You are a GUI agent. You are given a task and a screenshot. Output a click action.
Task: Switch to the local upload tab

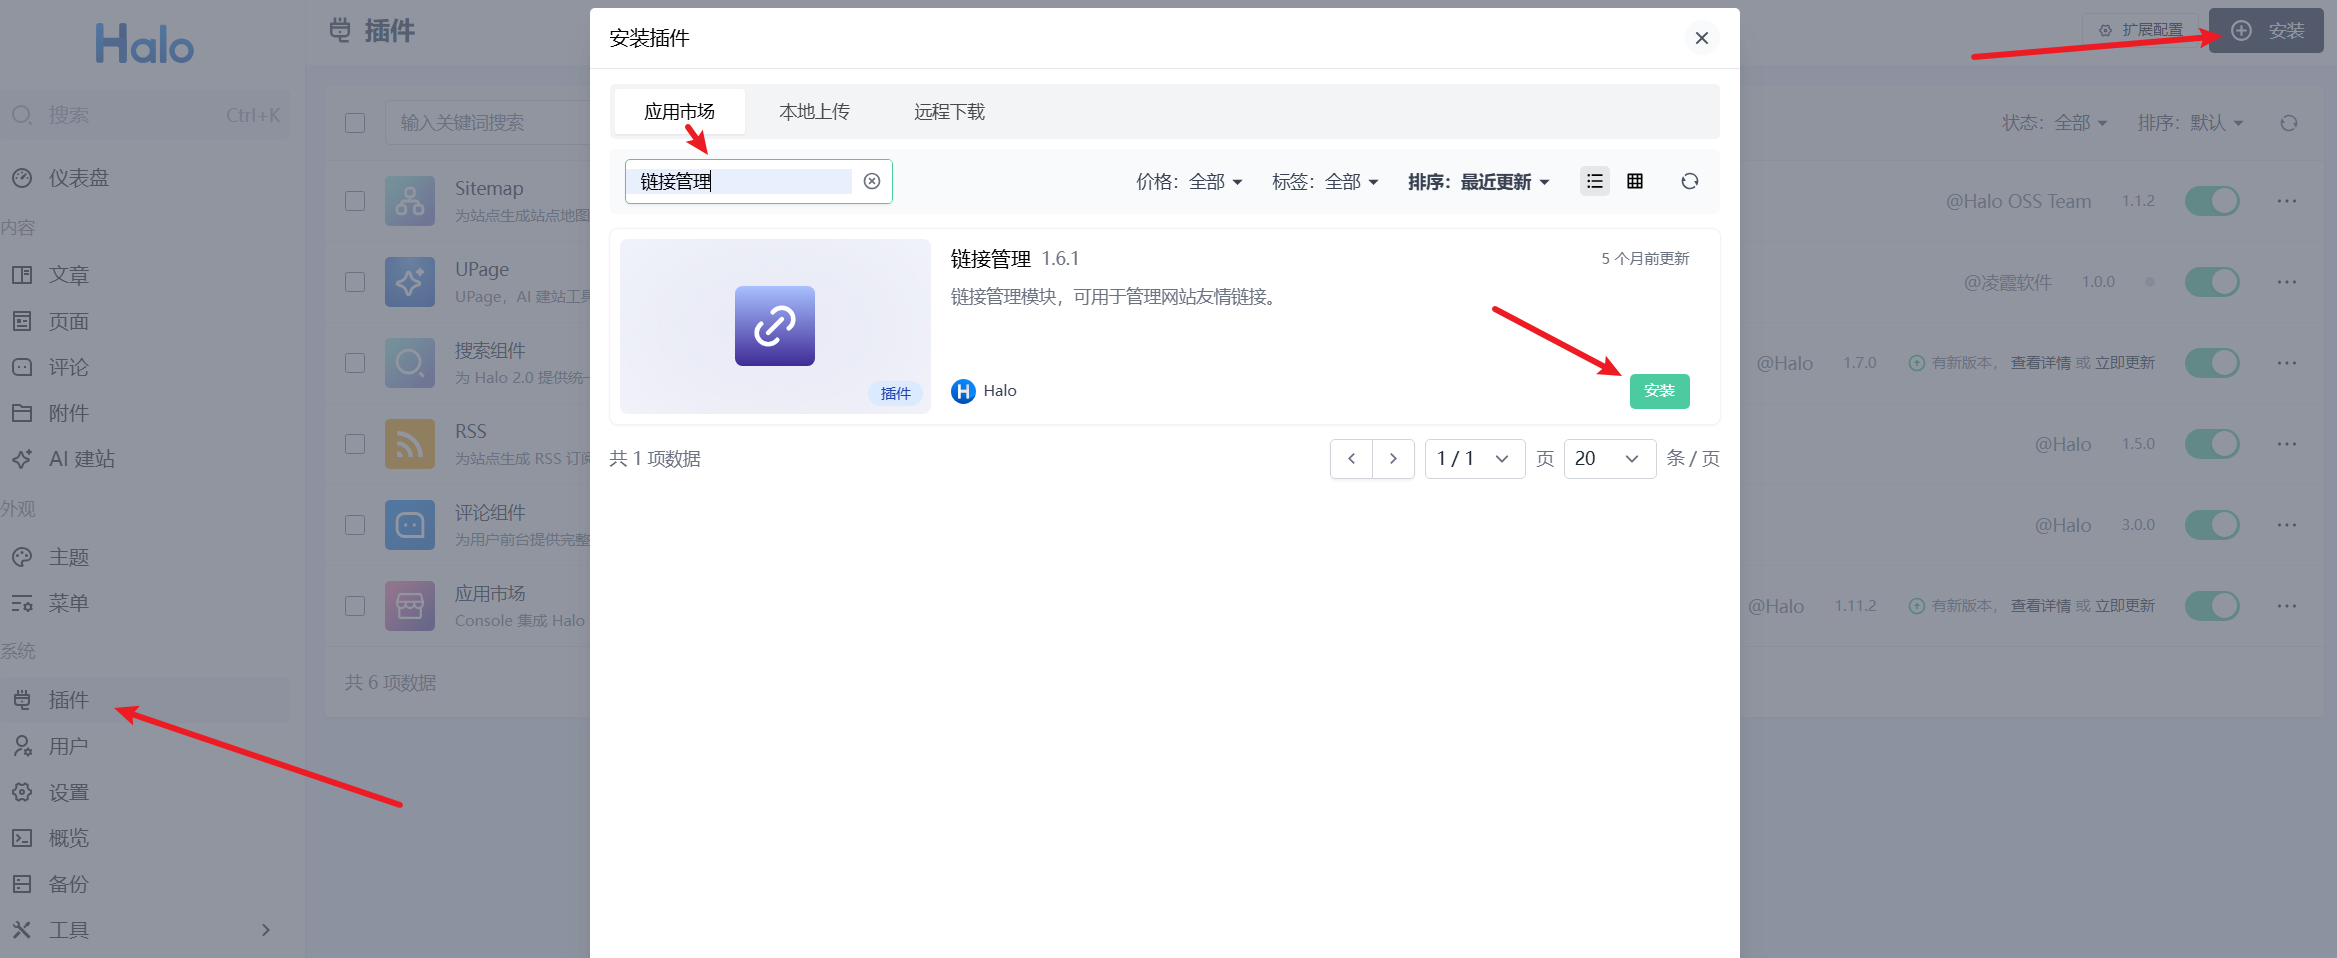pyautogui.click(x=814, y=112)
